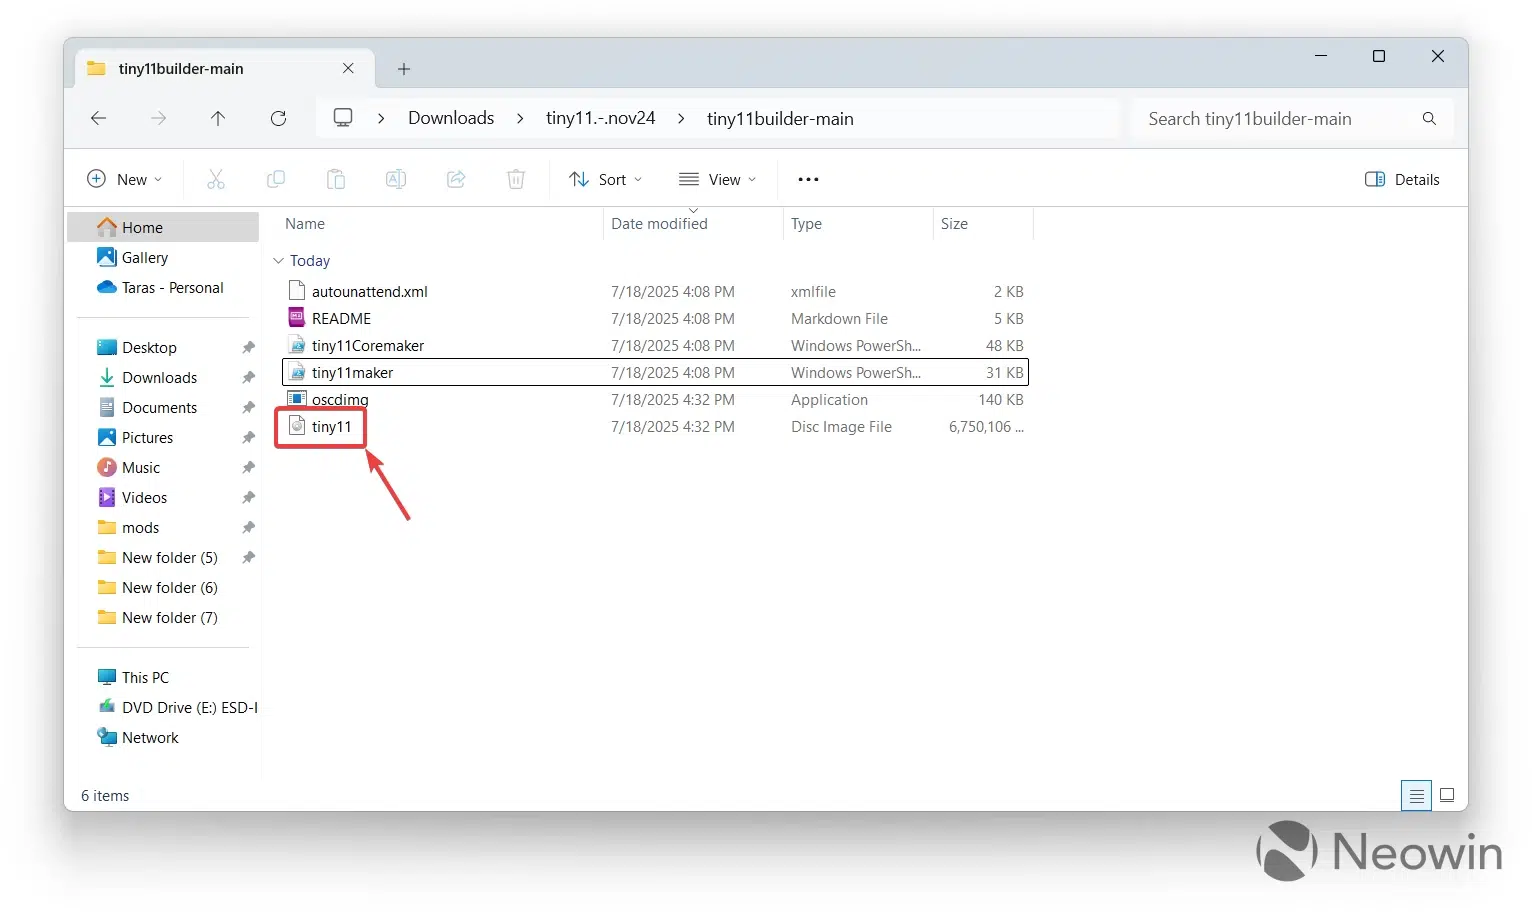Go back using the back arrow
This screenshot has height=912, width=1532.
pos(98,118)
